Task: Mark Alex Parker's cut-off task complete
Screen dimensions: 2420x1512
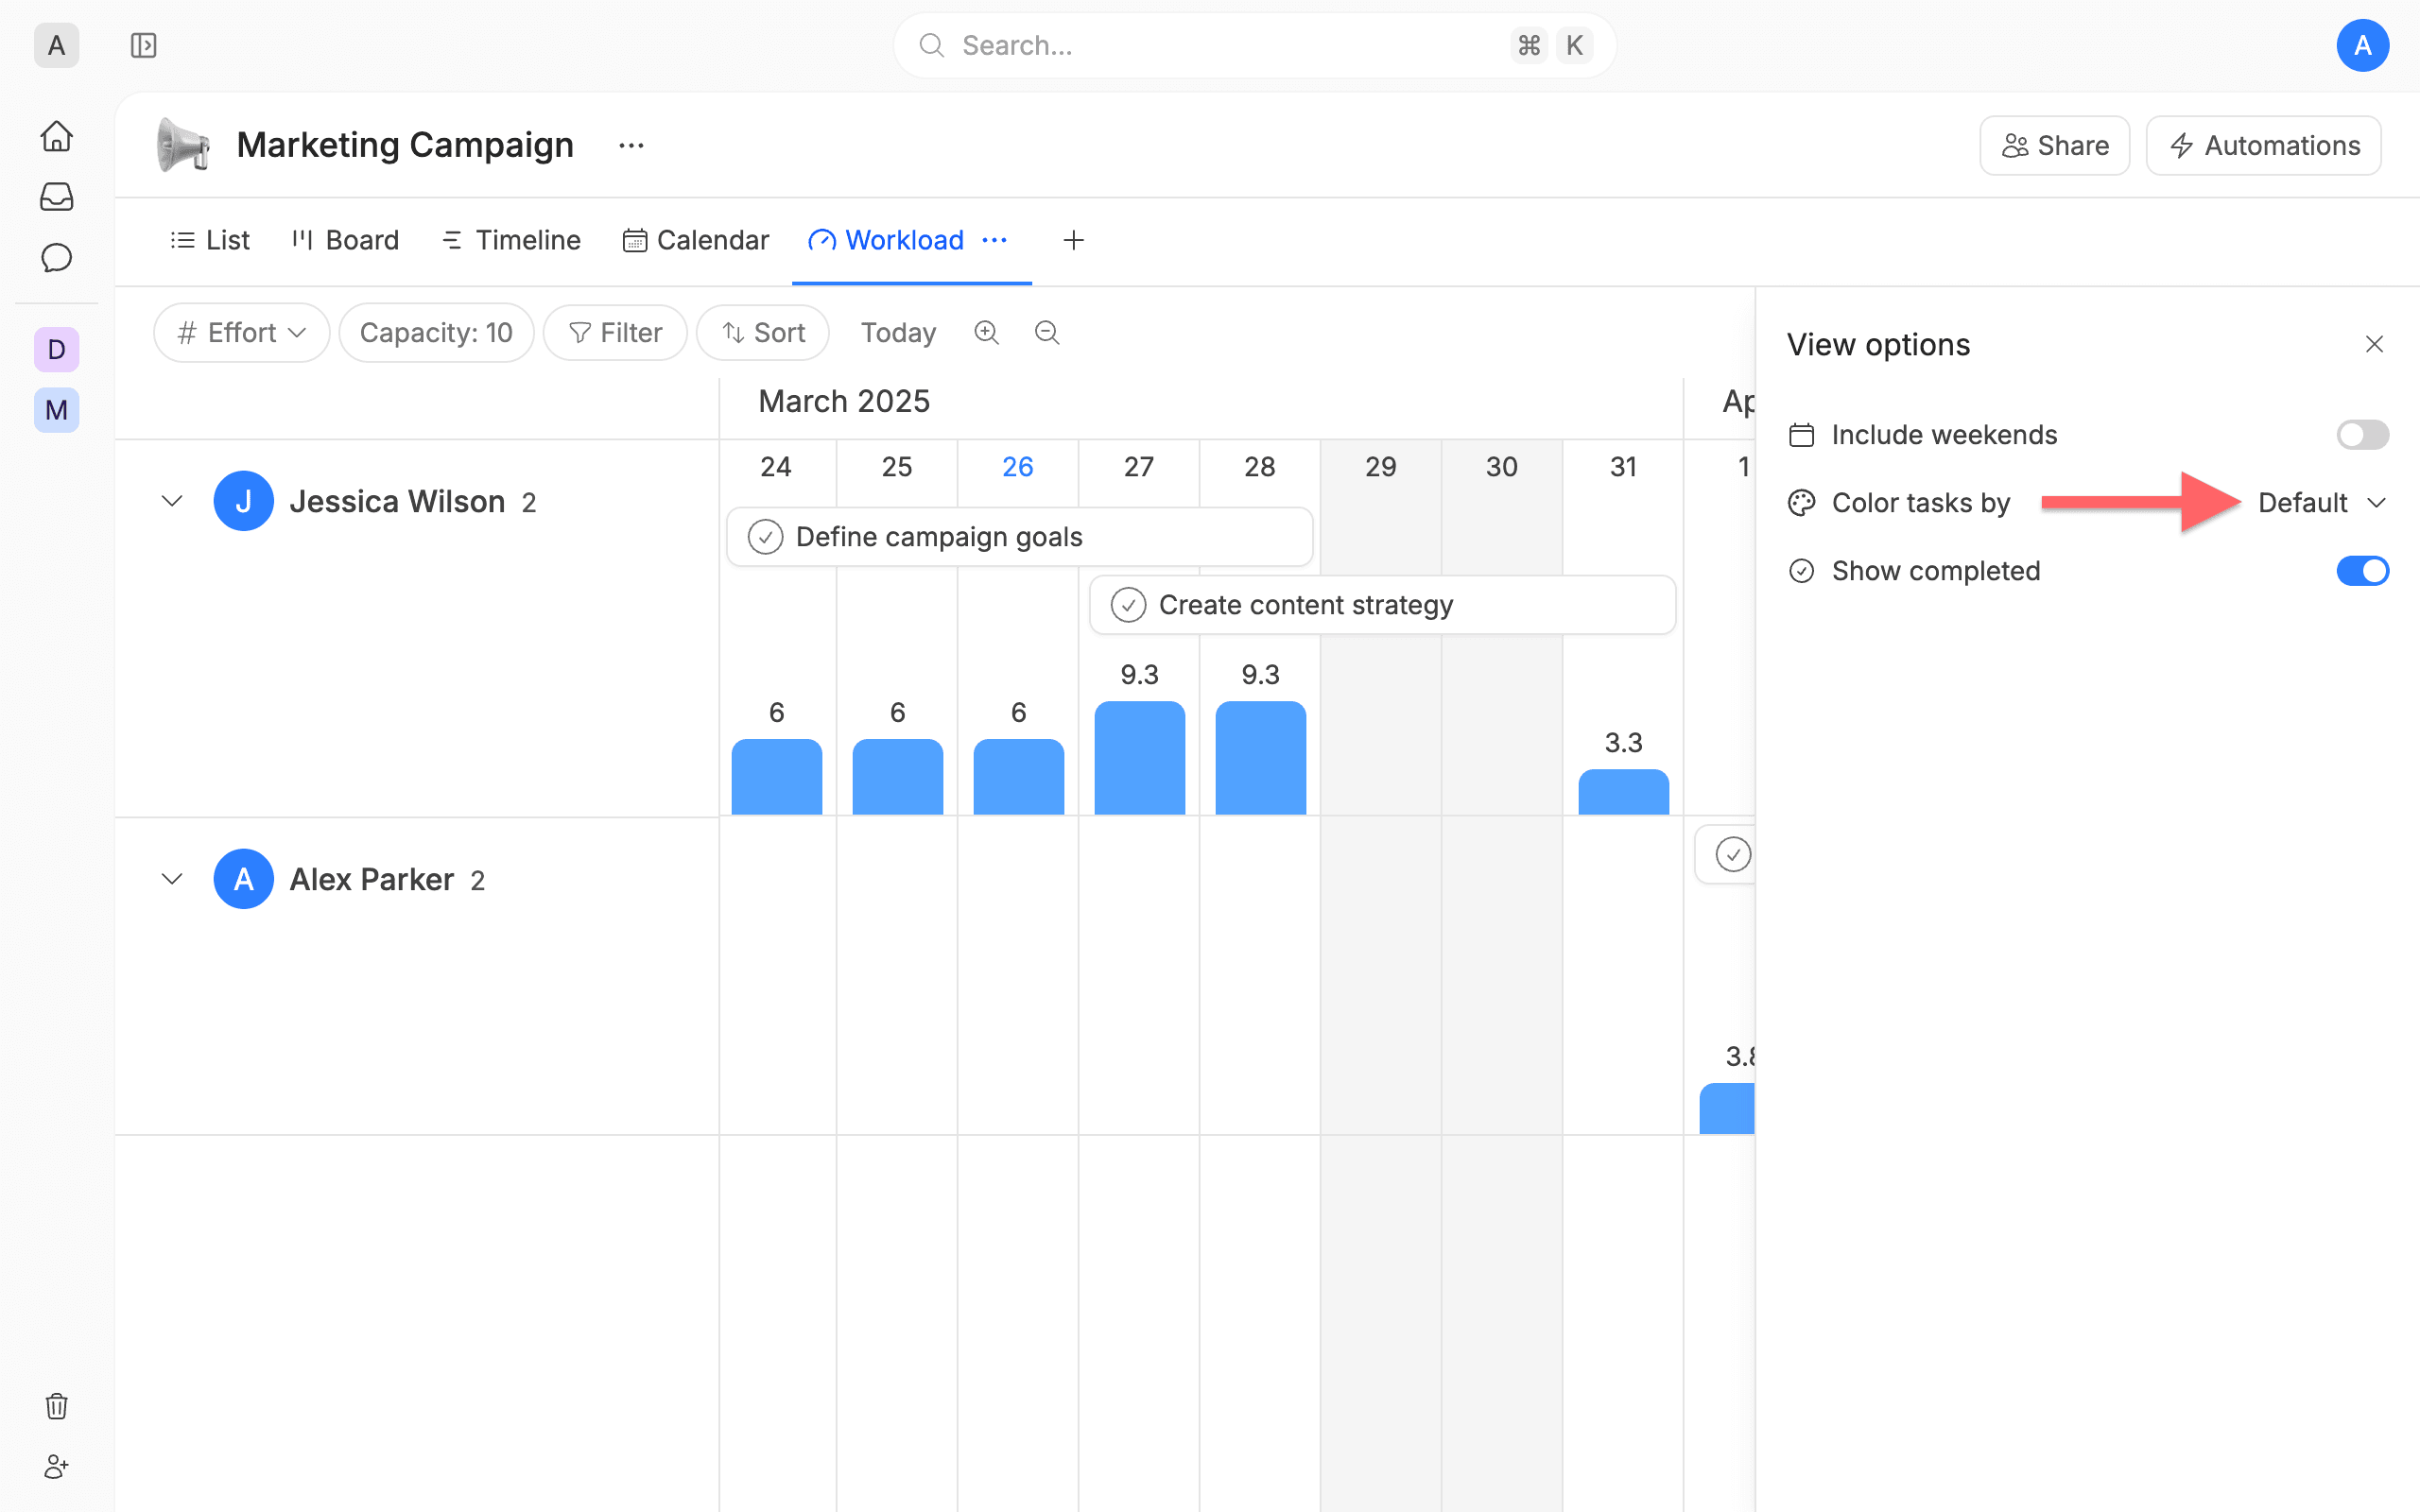Action: point(1733,855)
